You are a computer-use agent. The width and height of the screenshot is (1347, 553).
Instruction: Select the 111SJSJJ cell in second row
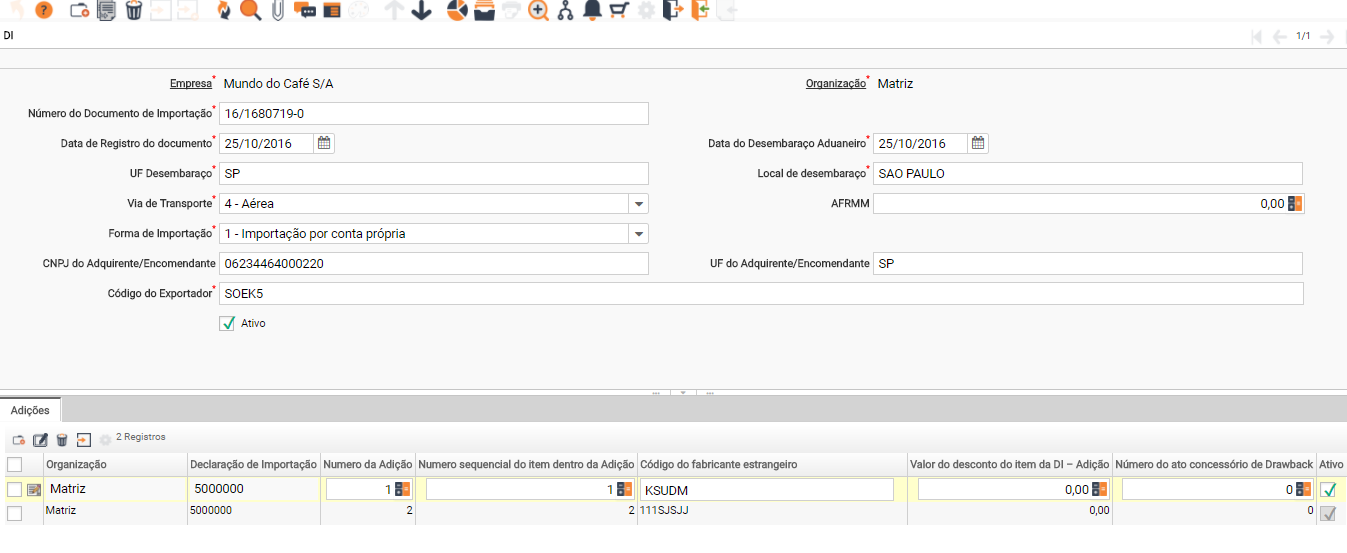pyautogui.click(x=772, y=511)
